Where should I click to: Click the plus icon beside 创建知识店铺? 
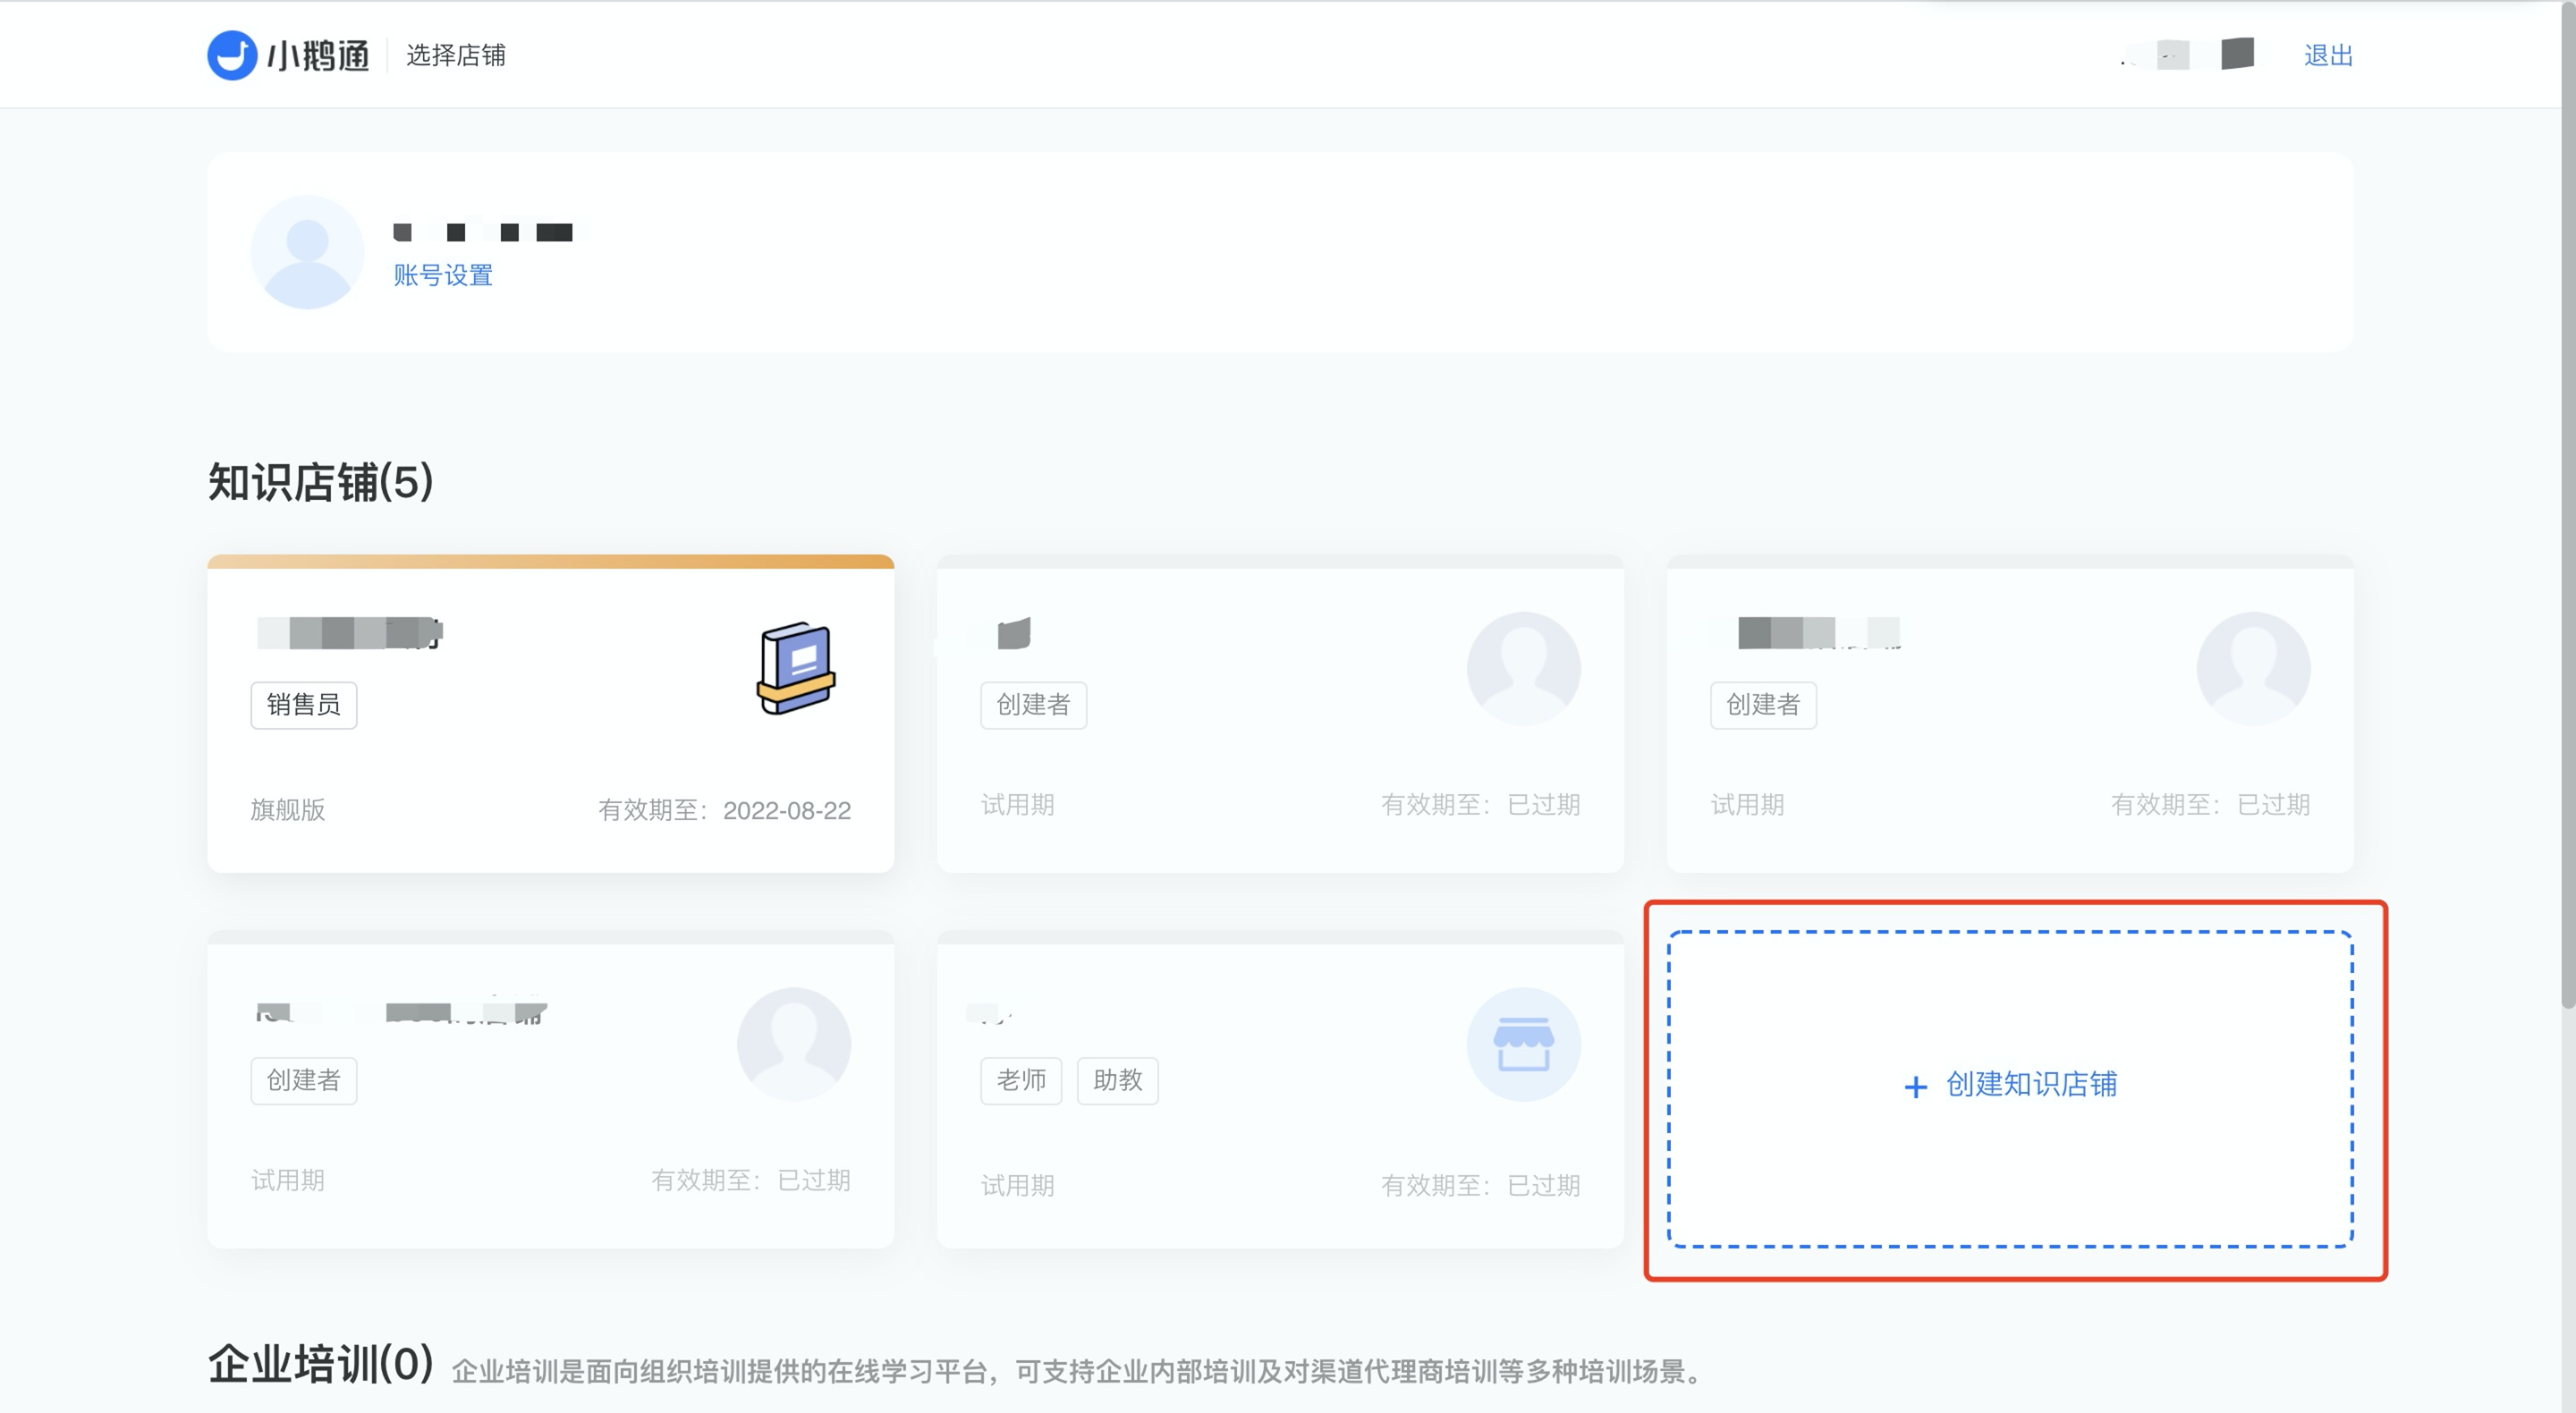click(1915, 1087)
